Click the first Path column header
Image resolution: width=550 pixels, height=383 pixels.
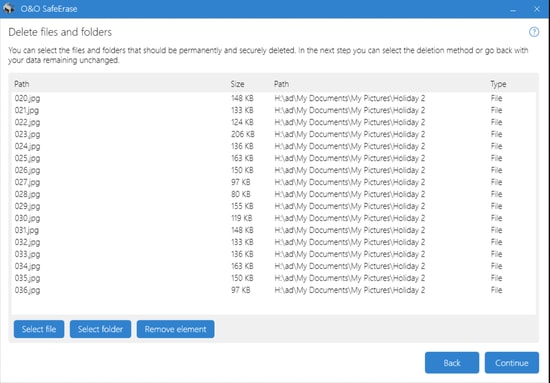point(22,84)
